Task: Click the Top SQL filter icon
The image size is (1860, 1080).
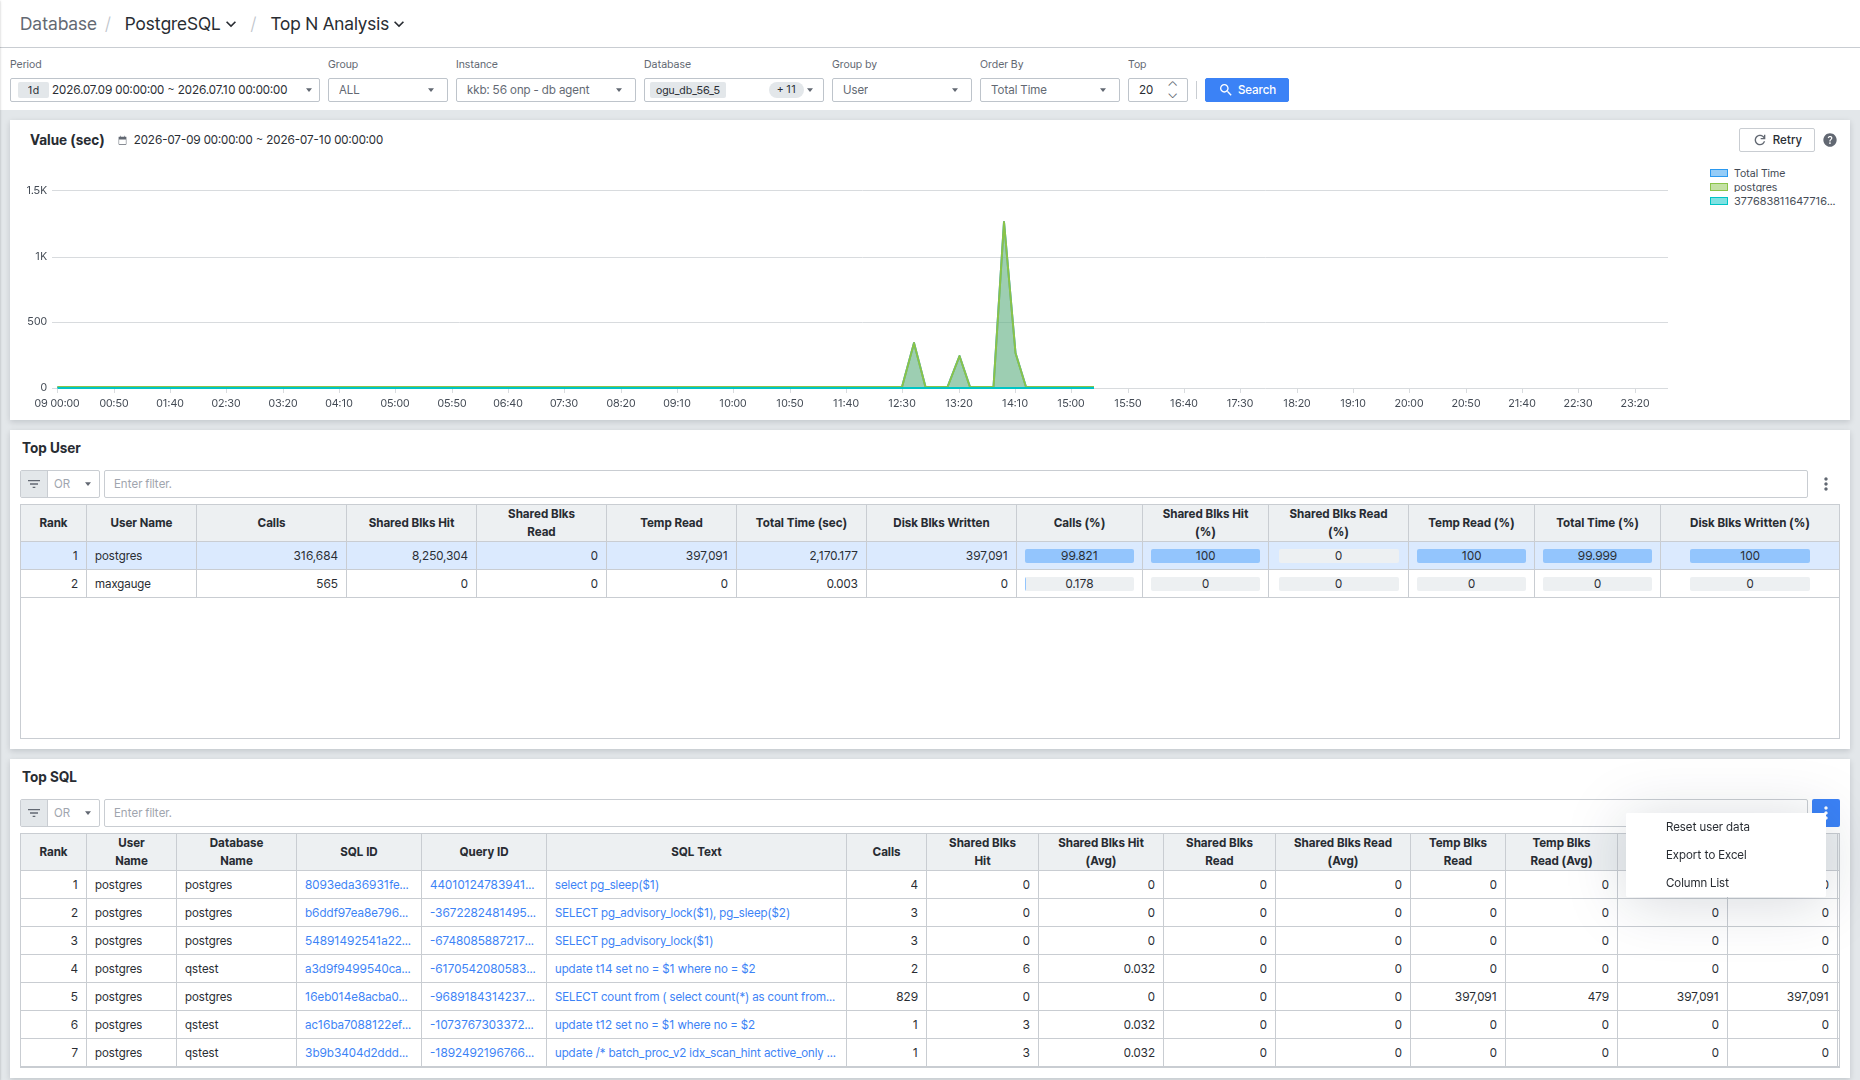Action: click(34, 813)
